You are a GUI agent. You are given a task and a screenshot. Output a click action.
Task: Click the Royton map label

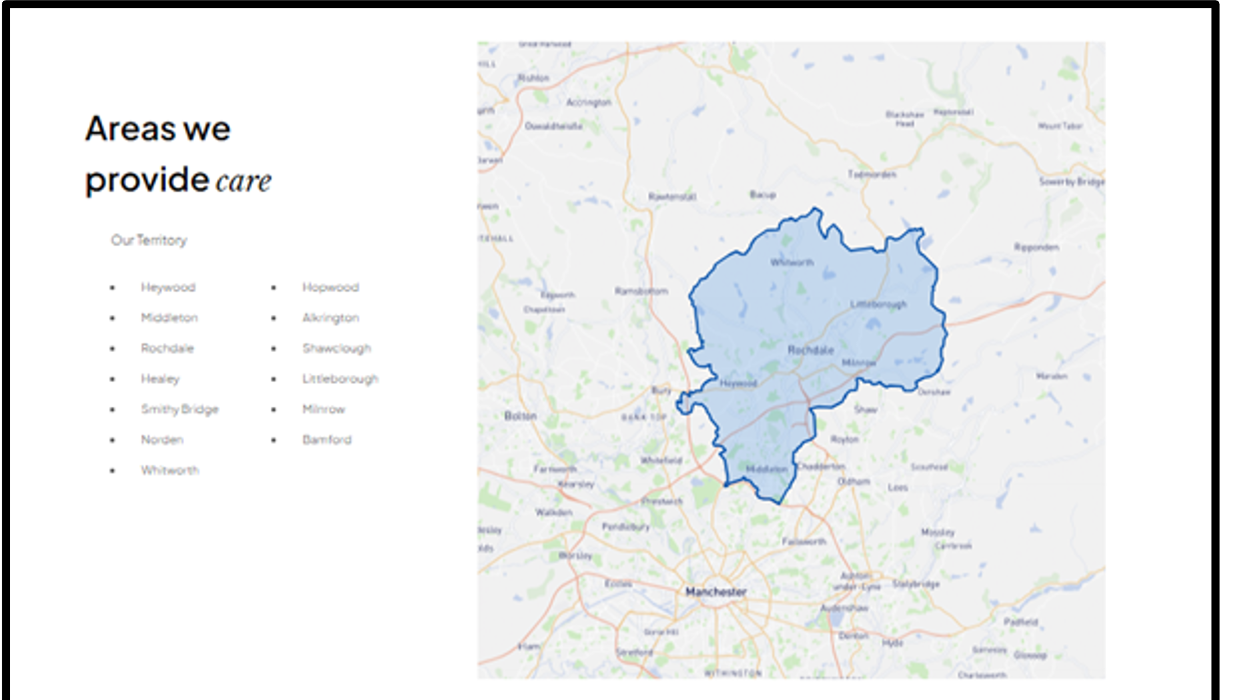[x=844, y=439]
